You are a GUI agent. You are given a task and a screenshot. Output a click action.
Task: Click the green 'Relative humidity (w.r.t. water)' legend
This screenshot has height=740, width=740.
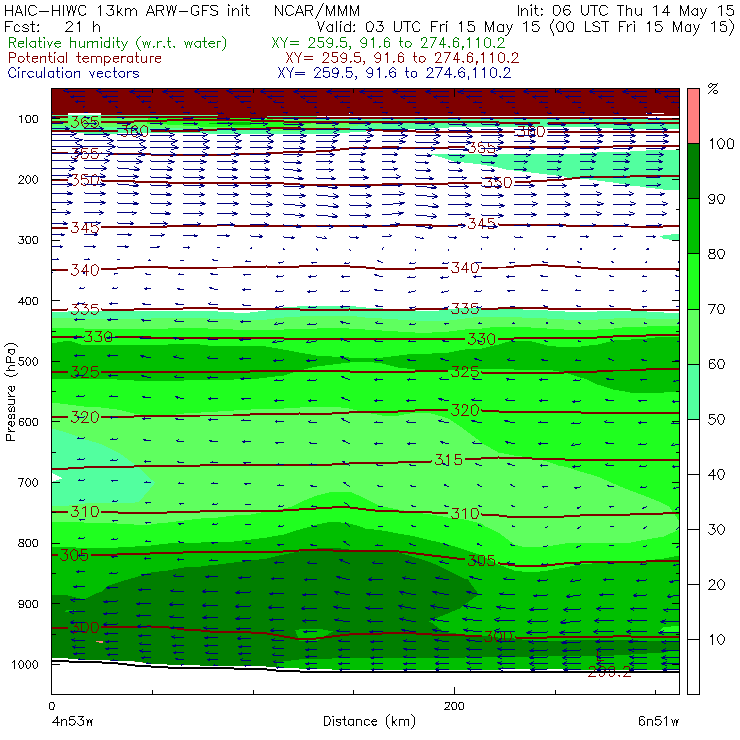118,43
